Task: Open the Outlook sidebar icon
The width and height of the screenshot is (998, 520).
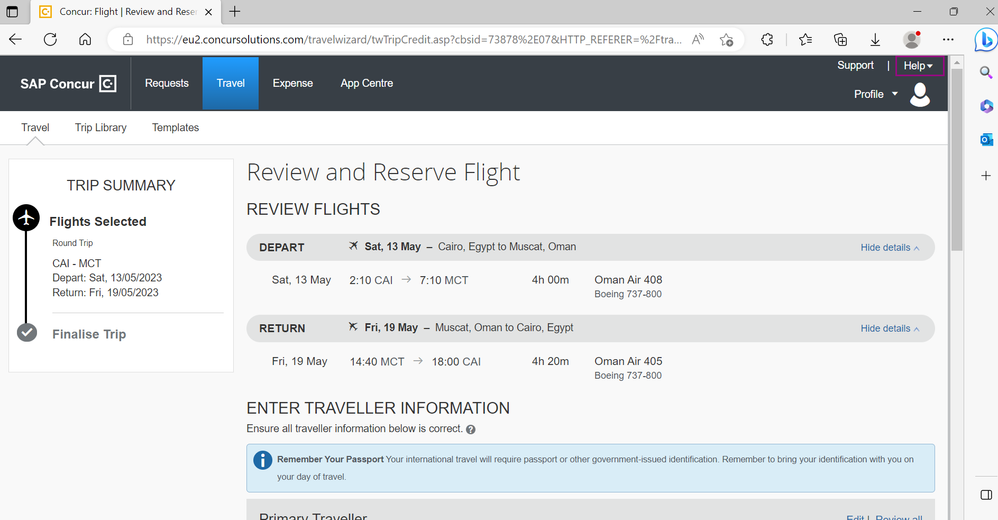Action: [986, 139]
